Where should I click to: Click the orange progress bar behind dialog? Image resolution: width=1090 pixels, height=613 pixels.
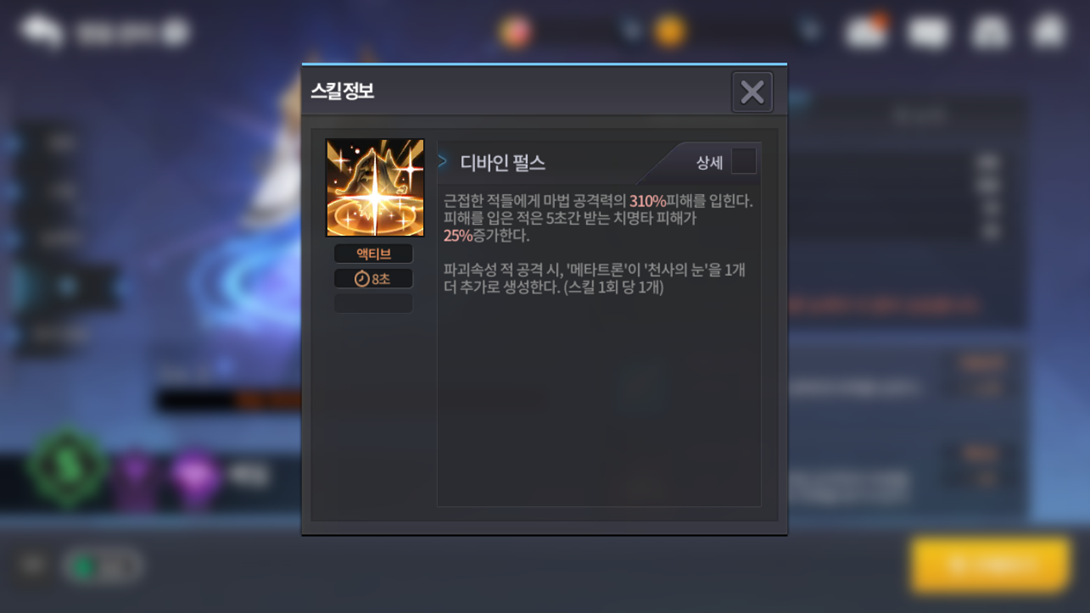[231, 401]
